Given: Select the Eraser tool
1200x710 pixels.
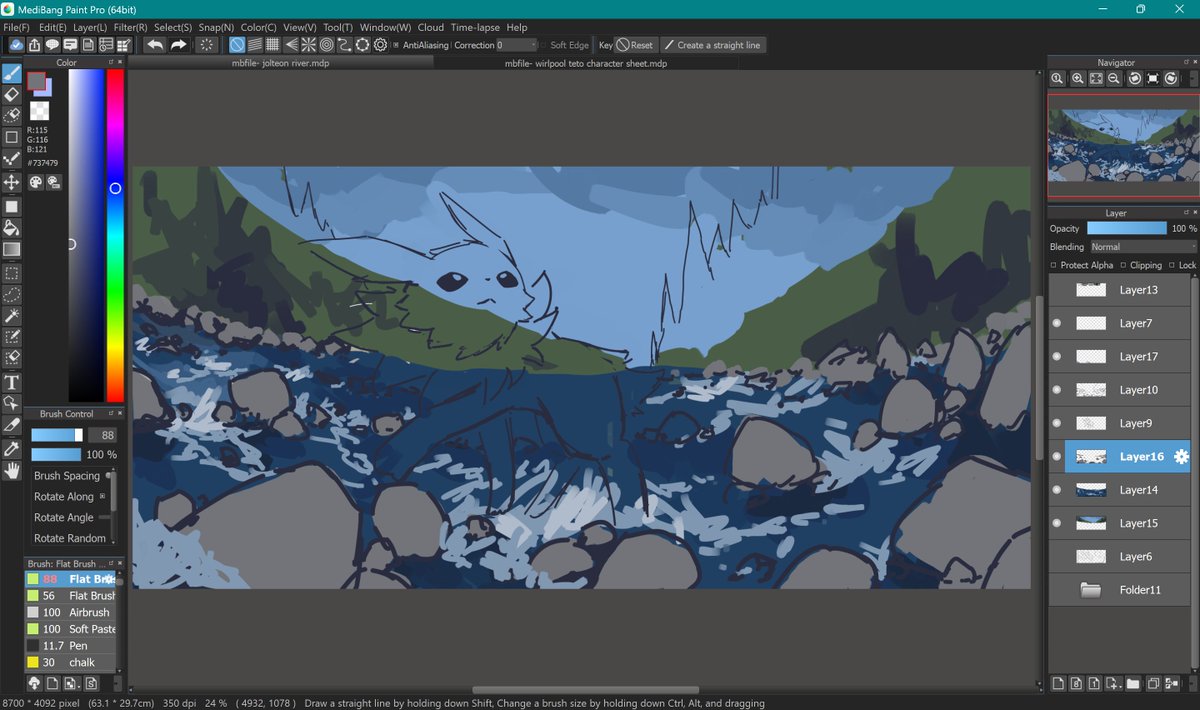Looking at the screenshot, I should 12,95.
